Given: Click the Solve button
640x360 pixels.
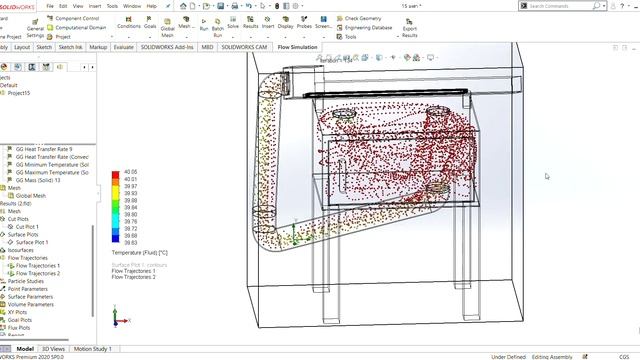Looking at the screenshot, I should click(x=233, y=22).
